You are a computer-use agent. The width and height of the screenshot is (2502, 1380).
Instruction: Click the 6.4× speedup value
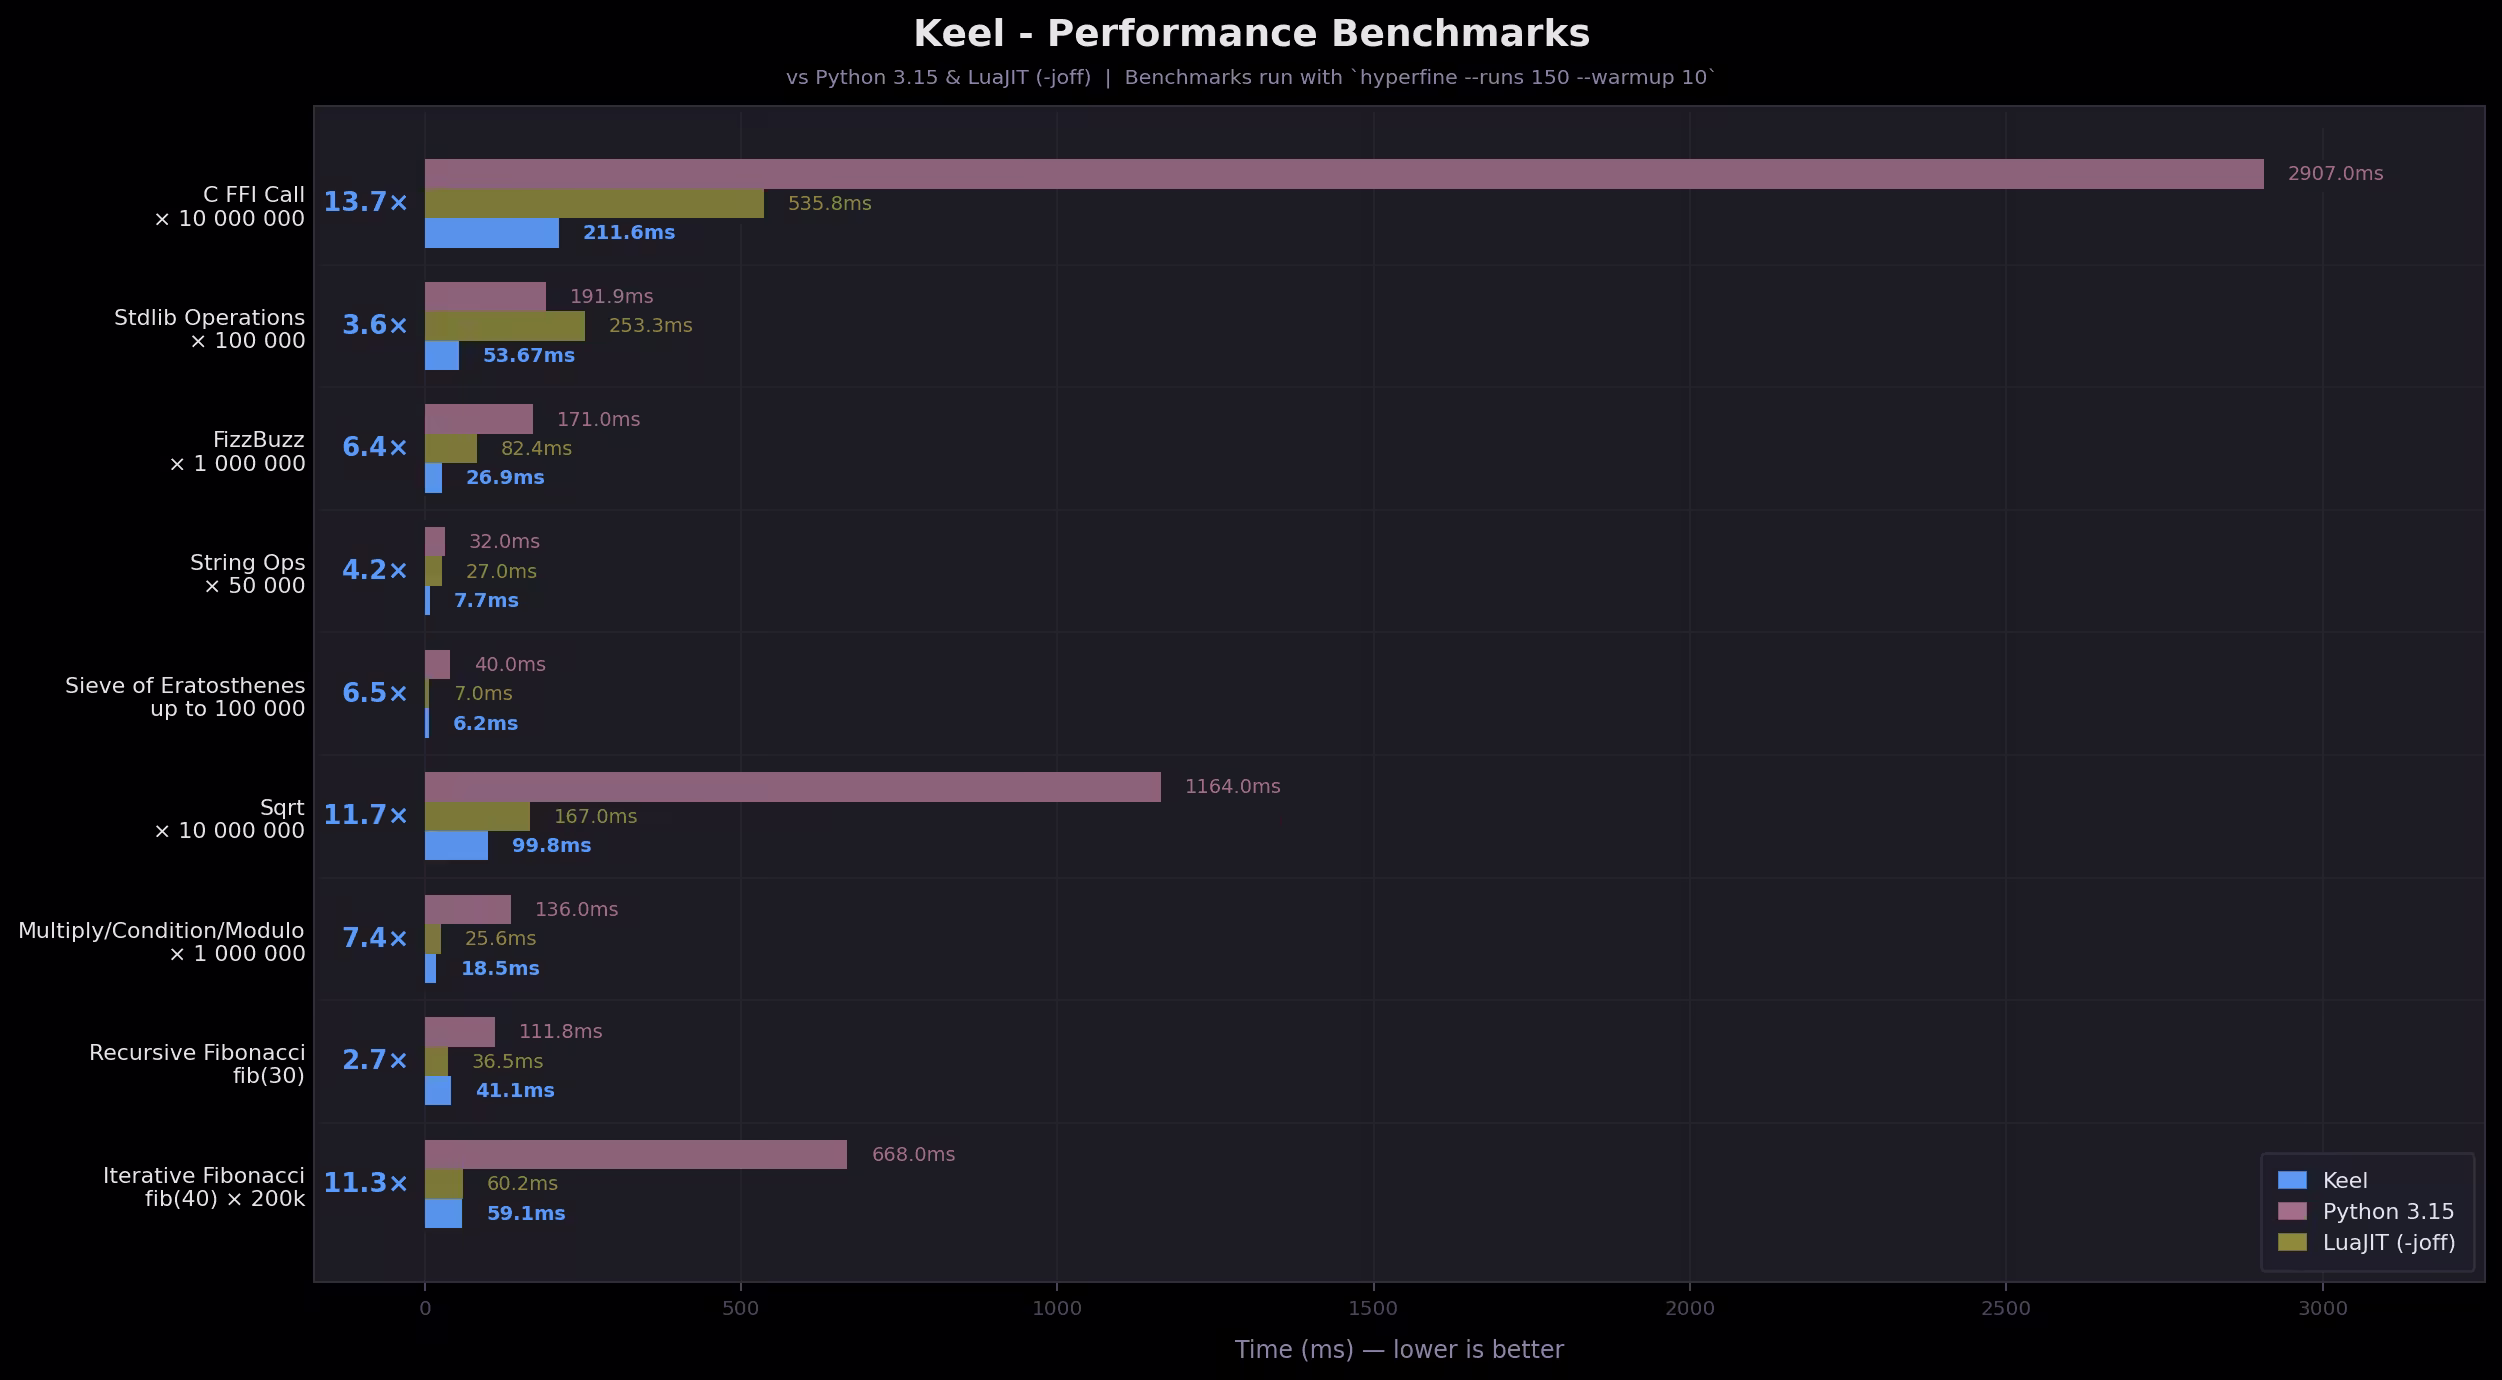coord(375,447)
